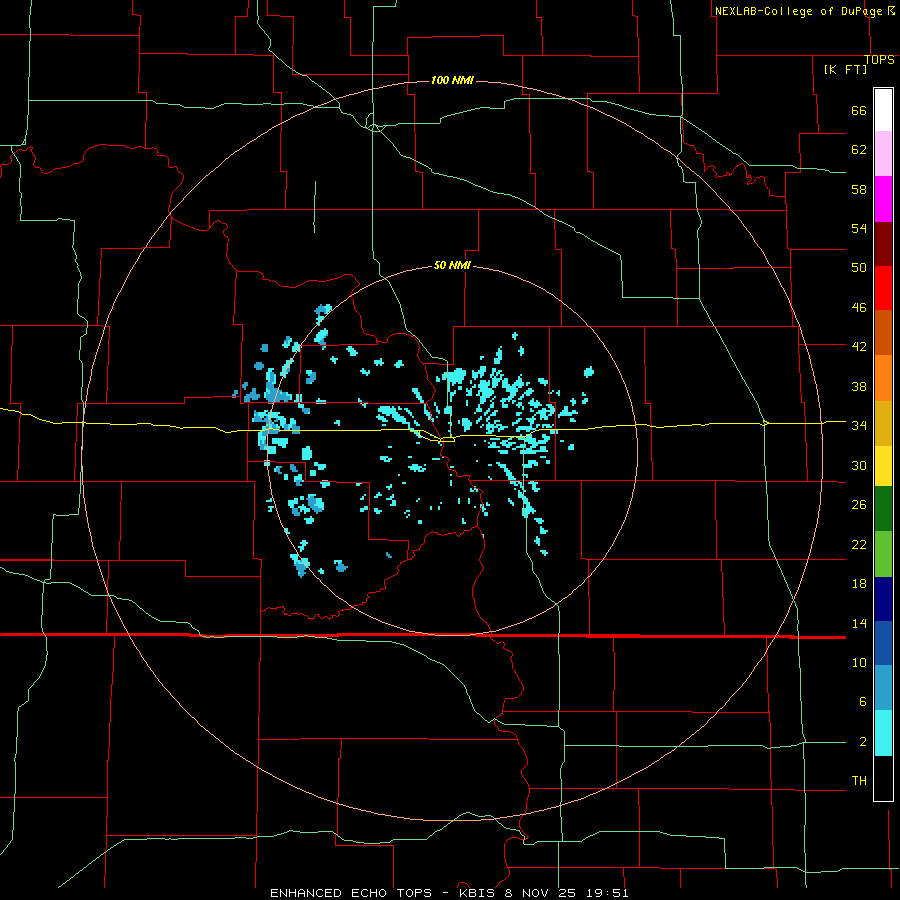Screen dimensions: 900x900
Task: Click the 'KBIS' radar site identifier
Action: [x=478, y=893]
